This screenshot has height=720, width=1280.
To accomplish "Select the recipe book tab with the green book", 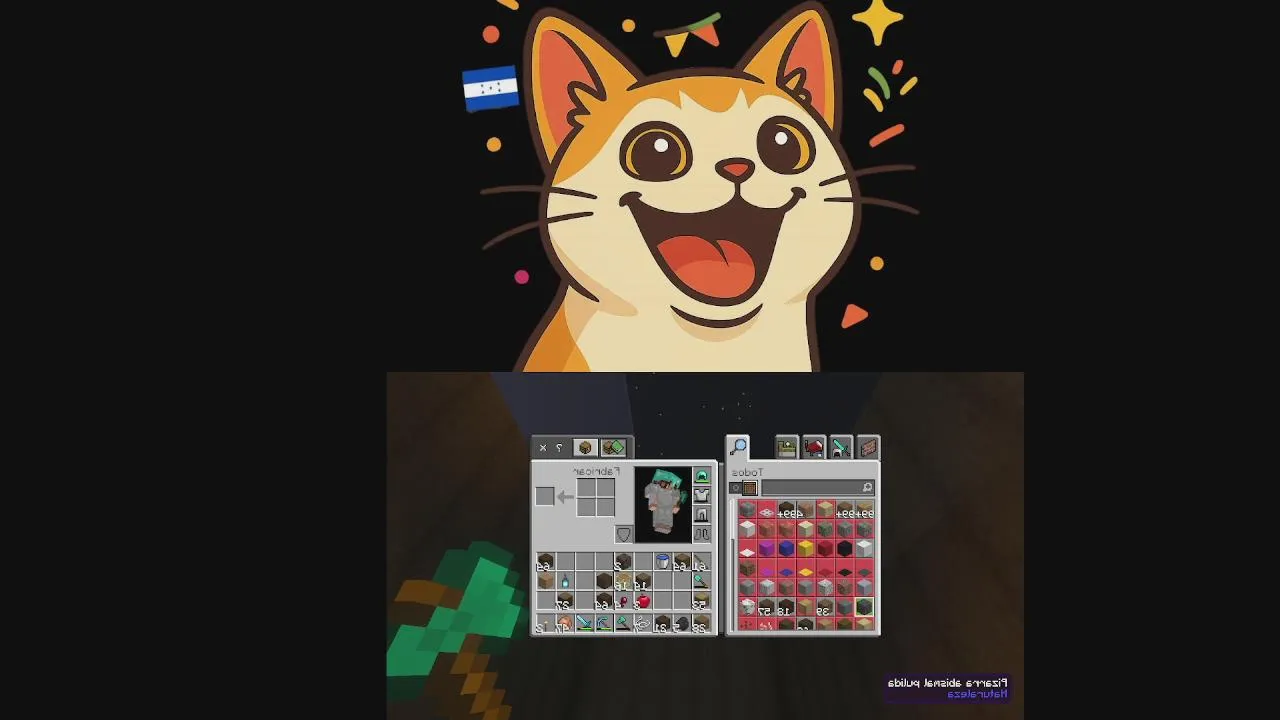I will point(613,447).
